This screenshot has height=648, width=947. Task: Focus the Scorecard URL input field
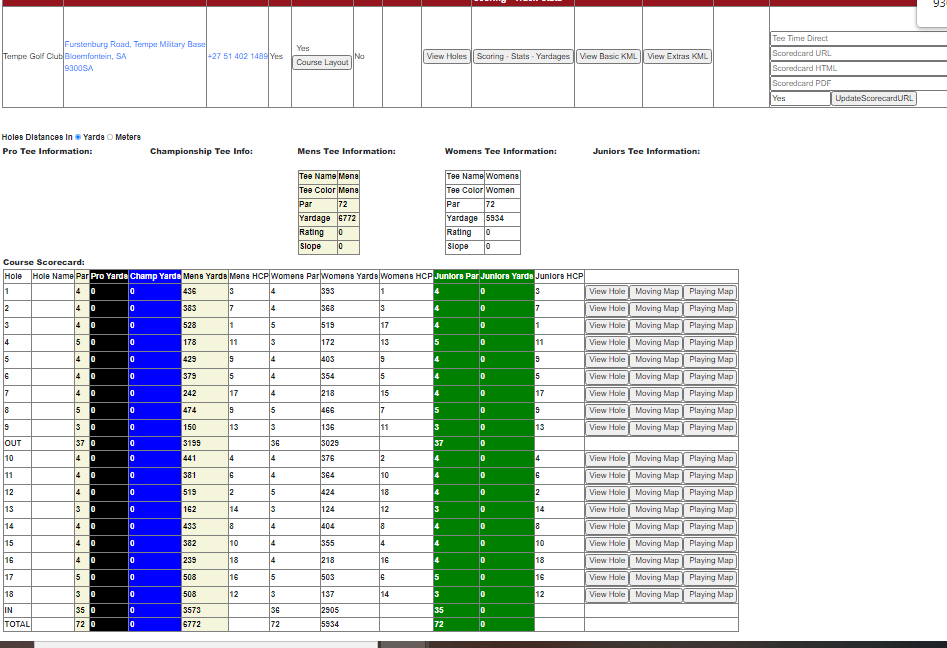pos(858,53)
